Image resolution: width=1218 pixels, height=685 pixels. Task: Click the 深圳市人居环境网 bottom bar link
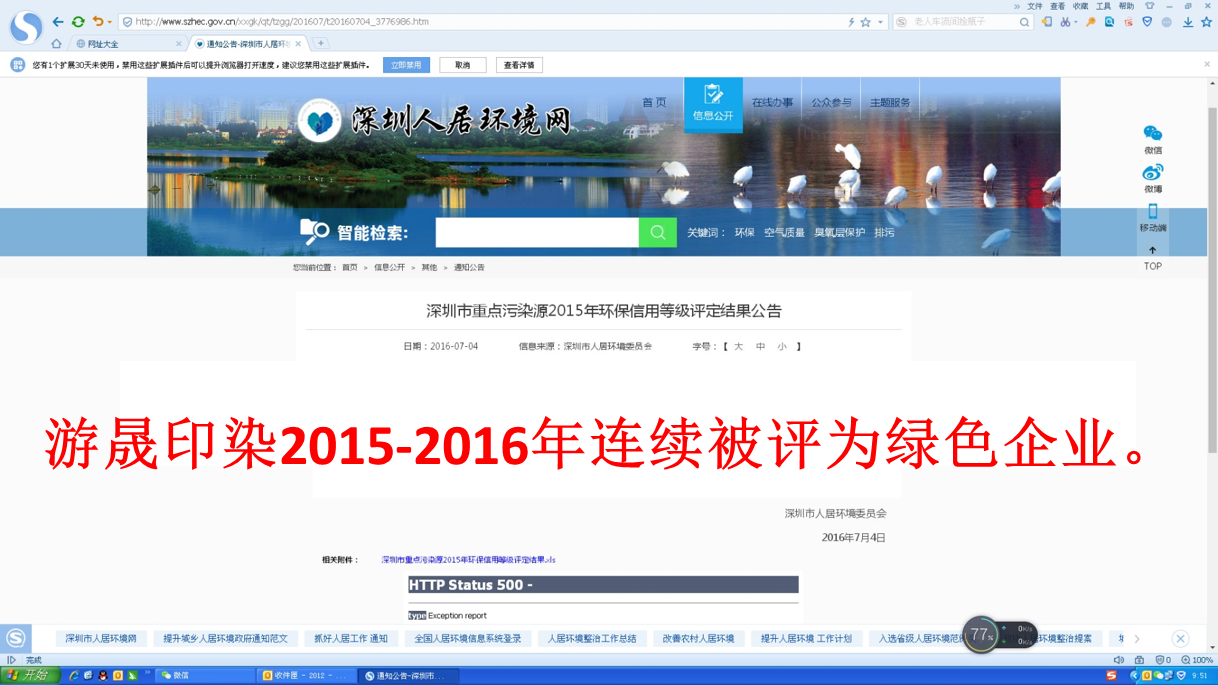pos(101,638)
